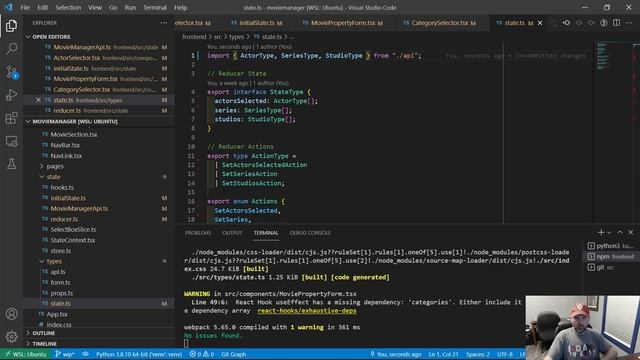Click git blame info in status bar
This screenshot has width=640, height=360.
[396, 354]
